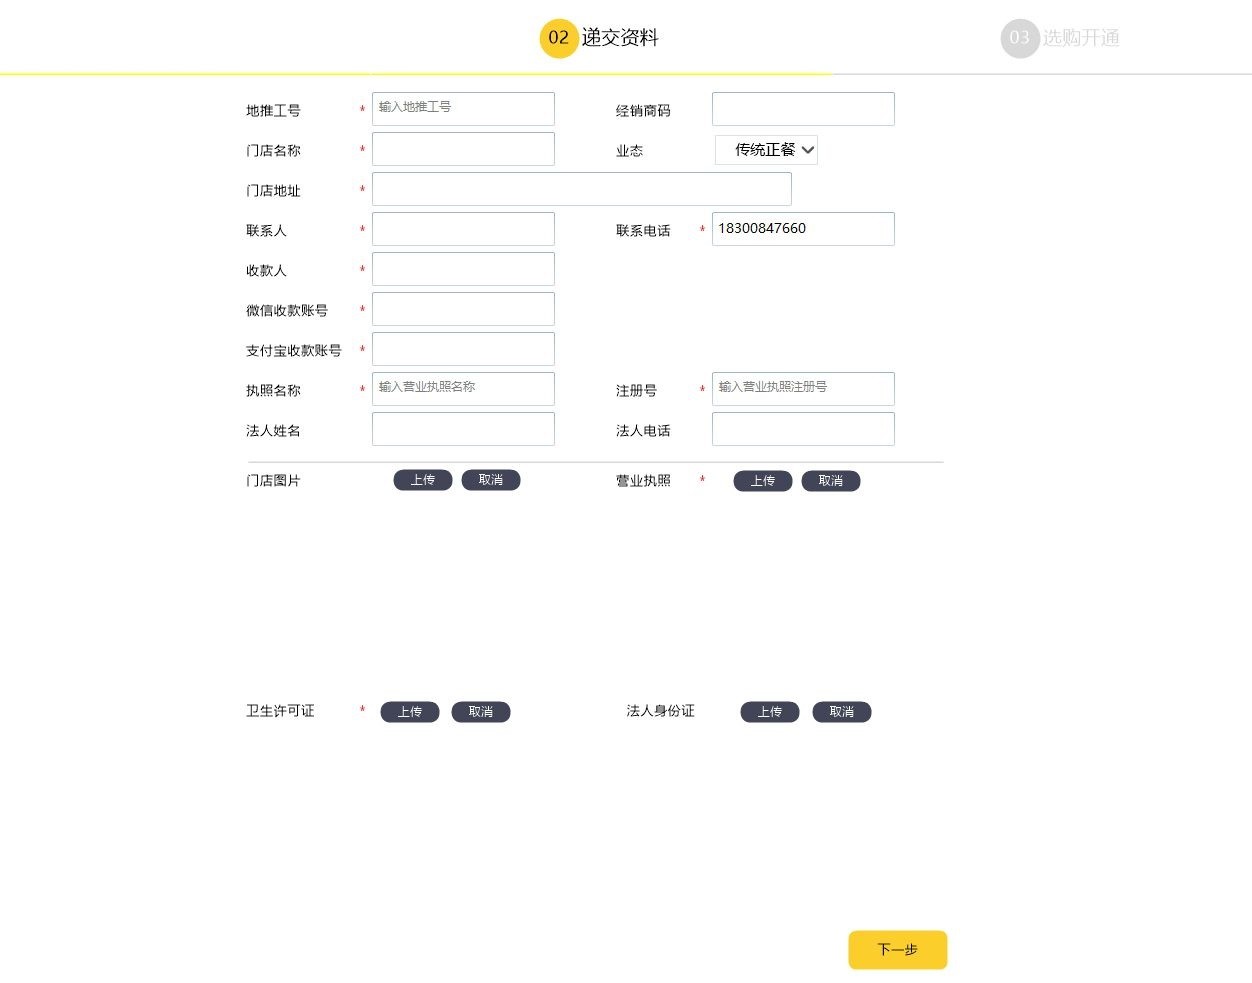Click the 联系人 input field
This screenshot has width=1252, height=983.
[x=463, y=229]
